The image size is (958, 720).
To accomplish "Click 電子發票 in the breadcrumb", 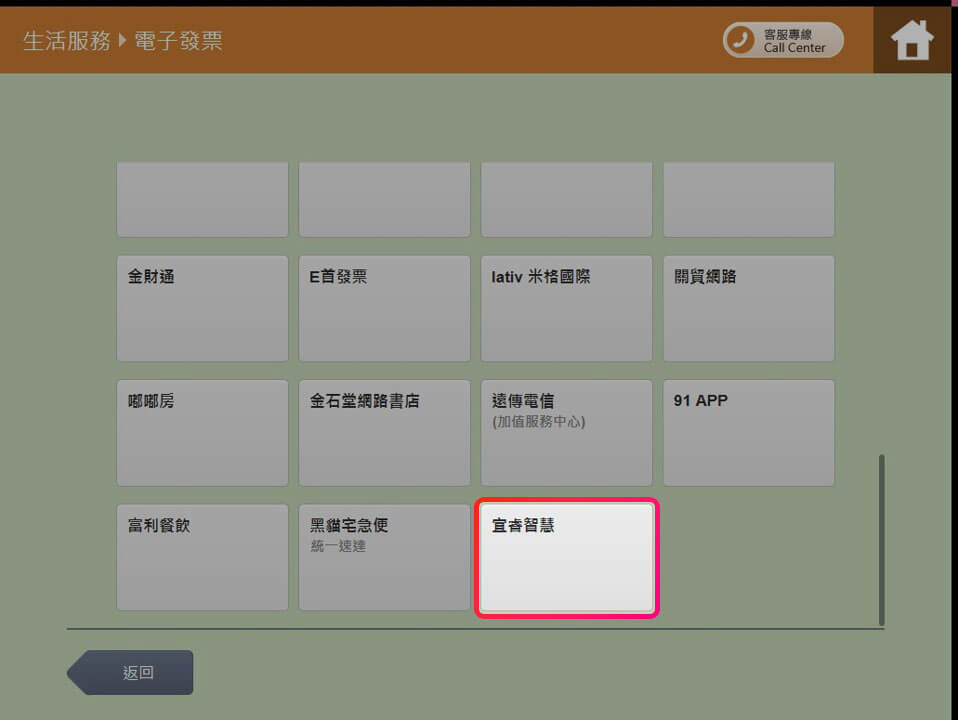I will point(178,41).
